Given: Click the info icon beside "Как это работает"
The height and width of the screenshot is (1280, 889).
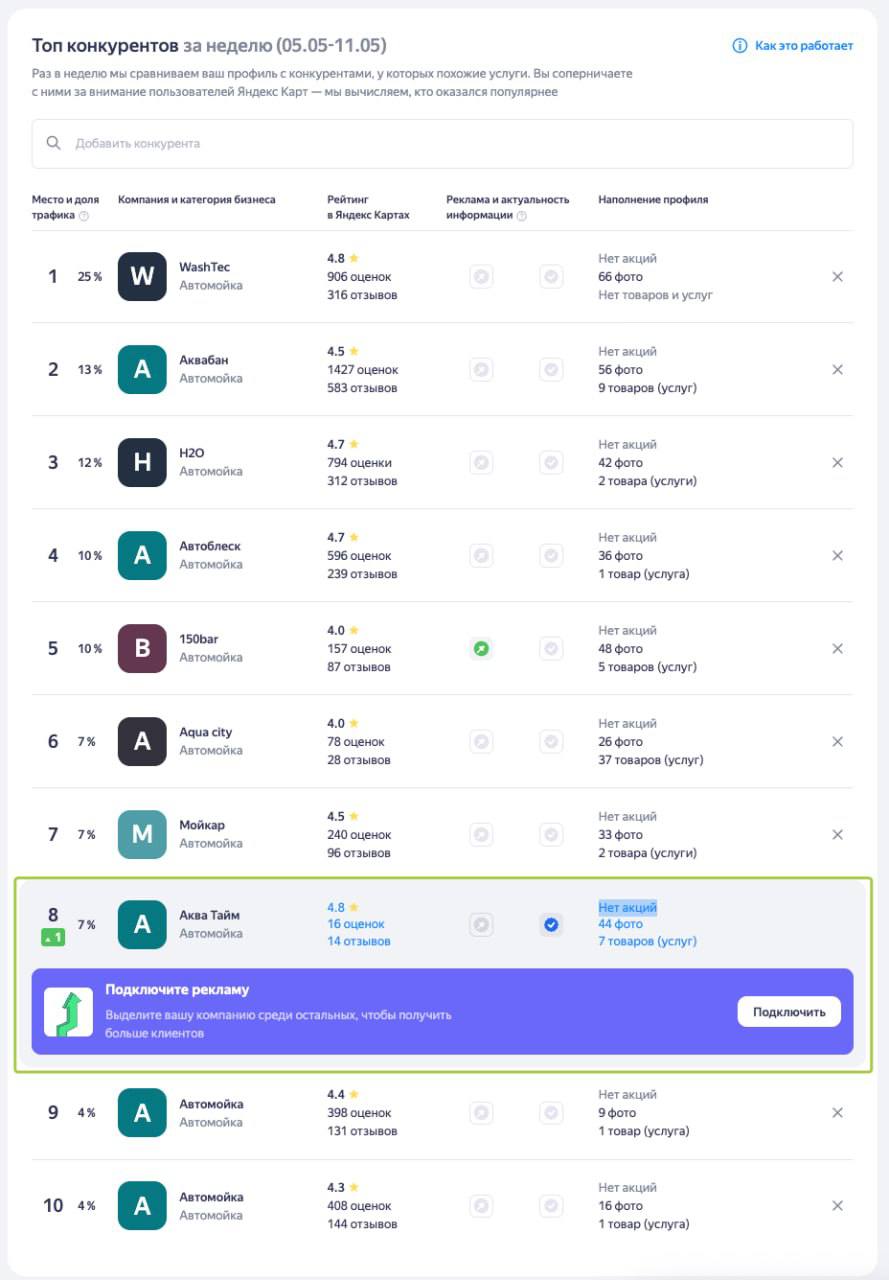Looking at the screenshot, I should point(740,46).
